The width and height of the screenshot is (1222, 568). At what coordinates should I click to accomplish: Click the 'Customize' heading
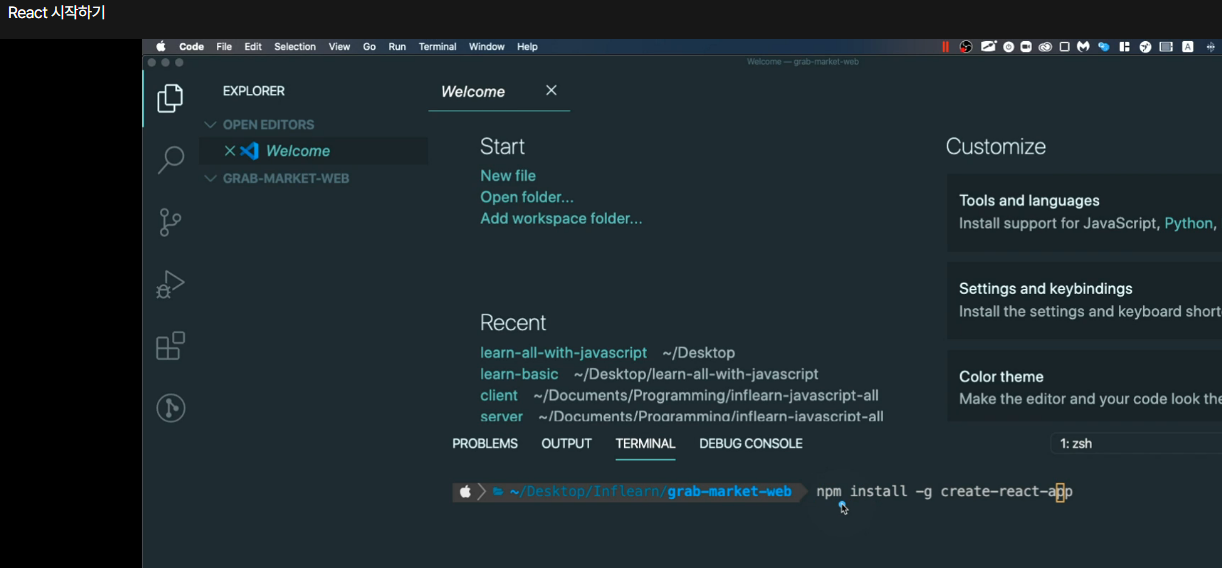point(996,146)
